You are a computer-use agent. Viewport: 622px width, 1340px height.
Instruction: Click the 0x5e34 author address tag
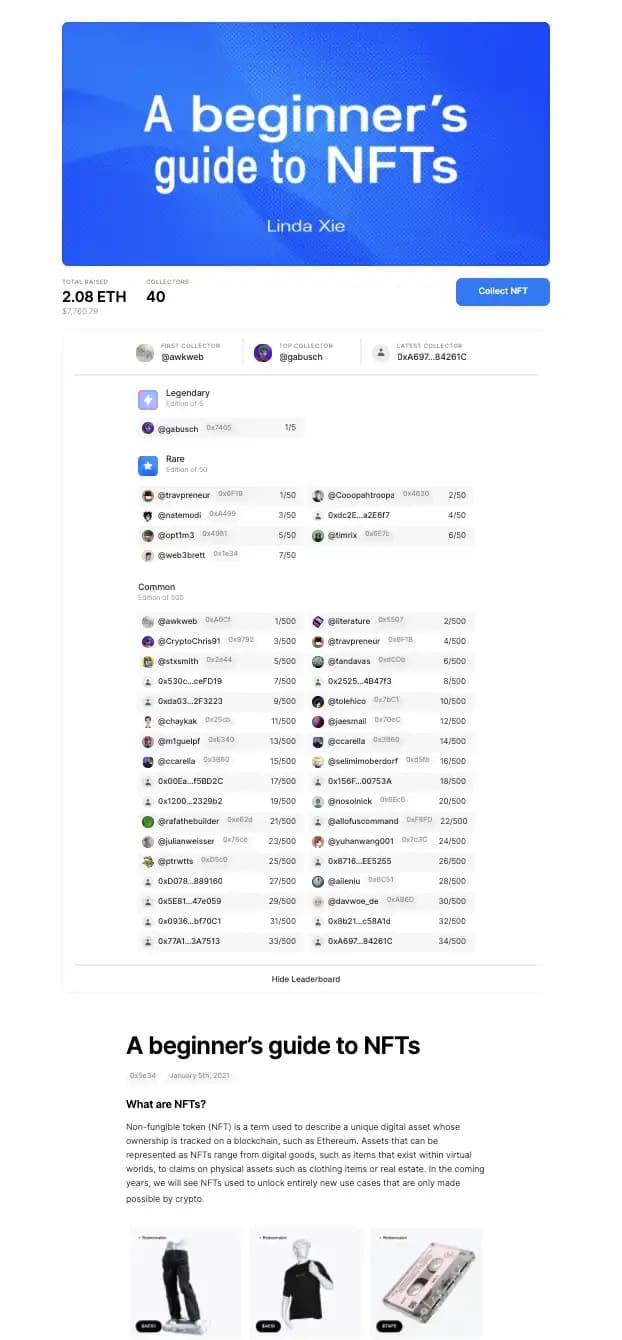click(142, 1076)
